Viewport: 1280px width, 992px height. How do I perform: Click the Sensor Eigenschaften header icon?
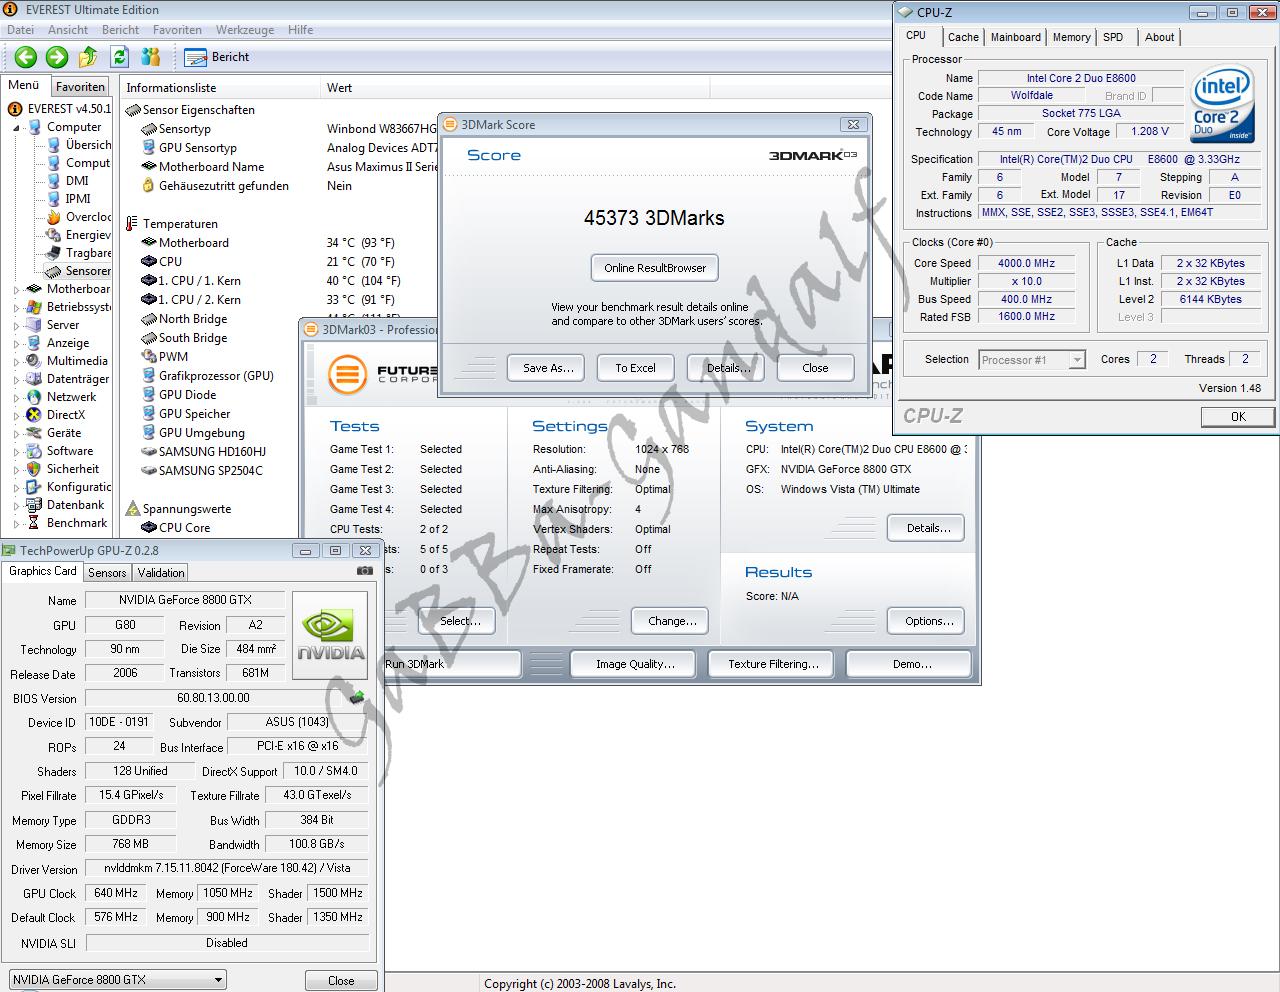pyautogui.click(x=132, y=110)
